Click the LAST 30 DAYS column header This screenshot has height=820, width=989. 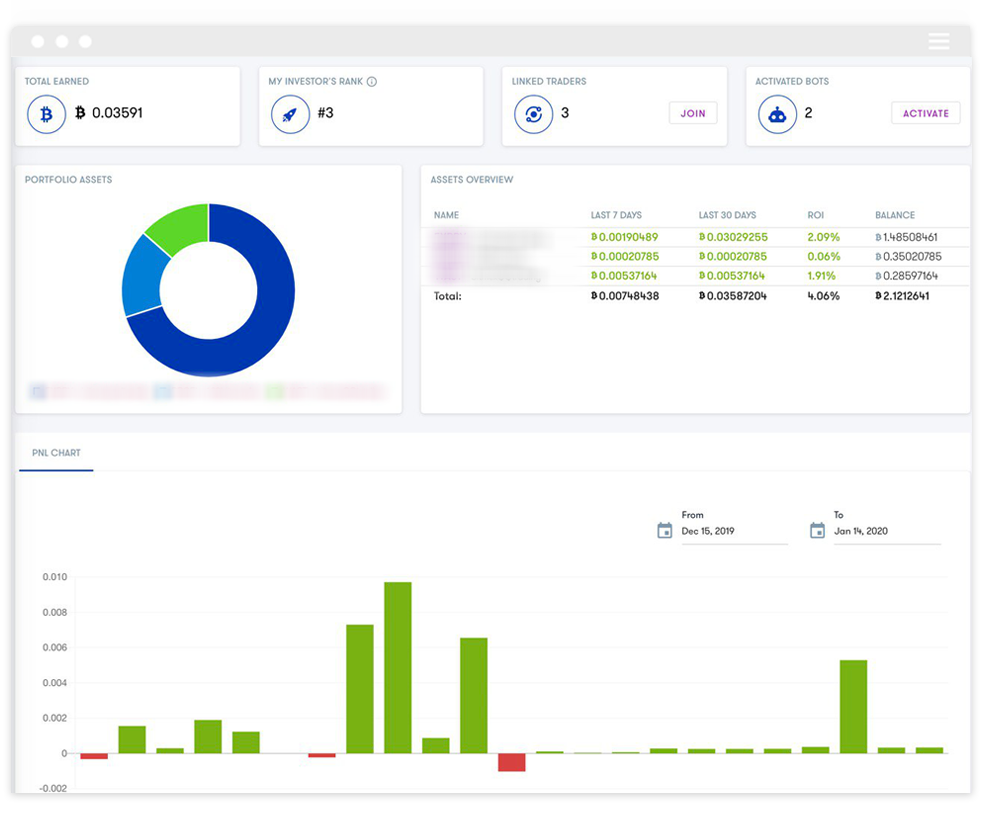click(727, 215)
